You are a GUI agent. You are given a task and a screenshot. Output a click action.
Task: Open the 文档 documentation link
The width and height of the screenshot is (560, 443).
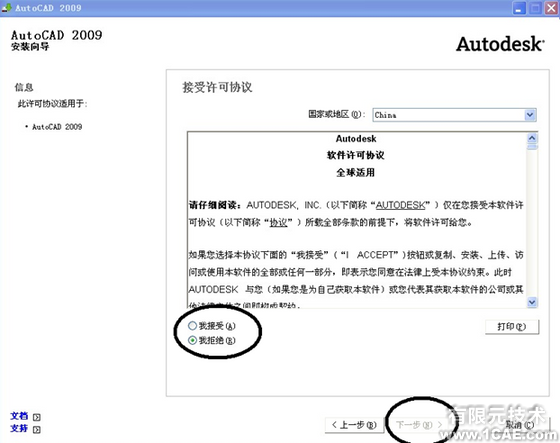[x=19, y=416]
